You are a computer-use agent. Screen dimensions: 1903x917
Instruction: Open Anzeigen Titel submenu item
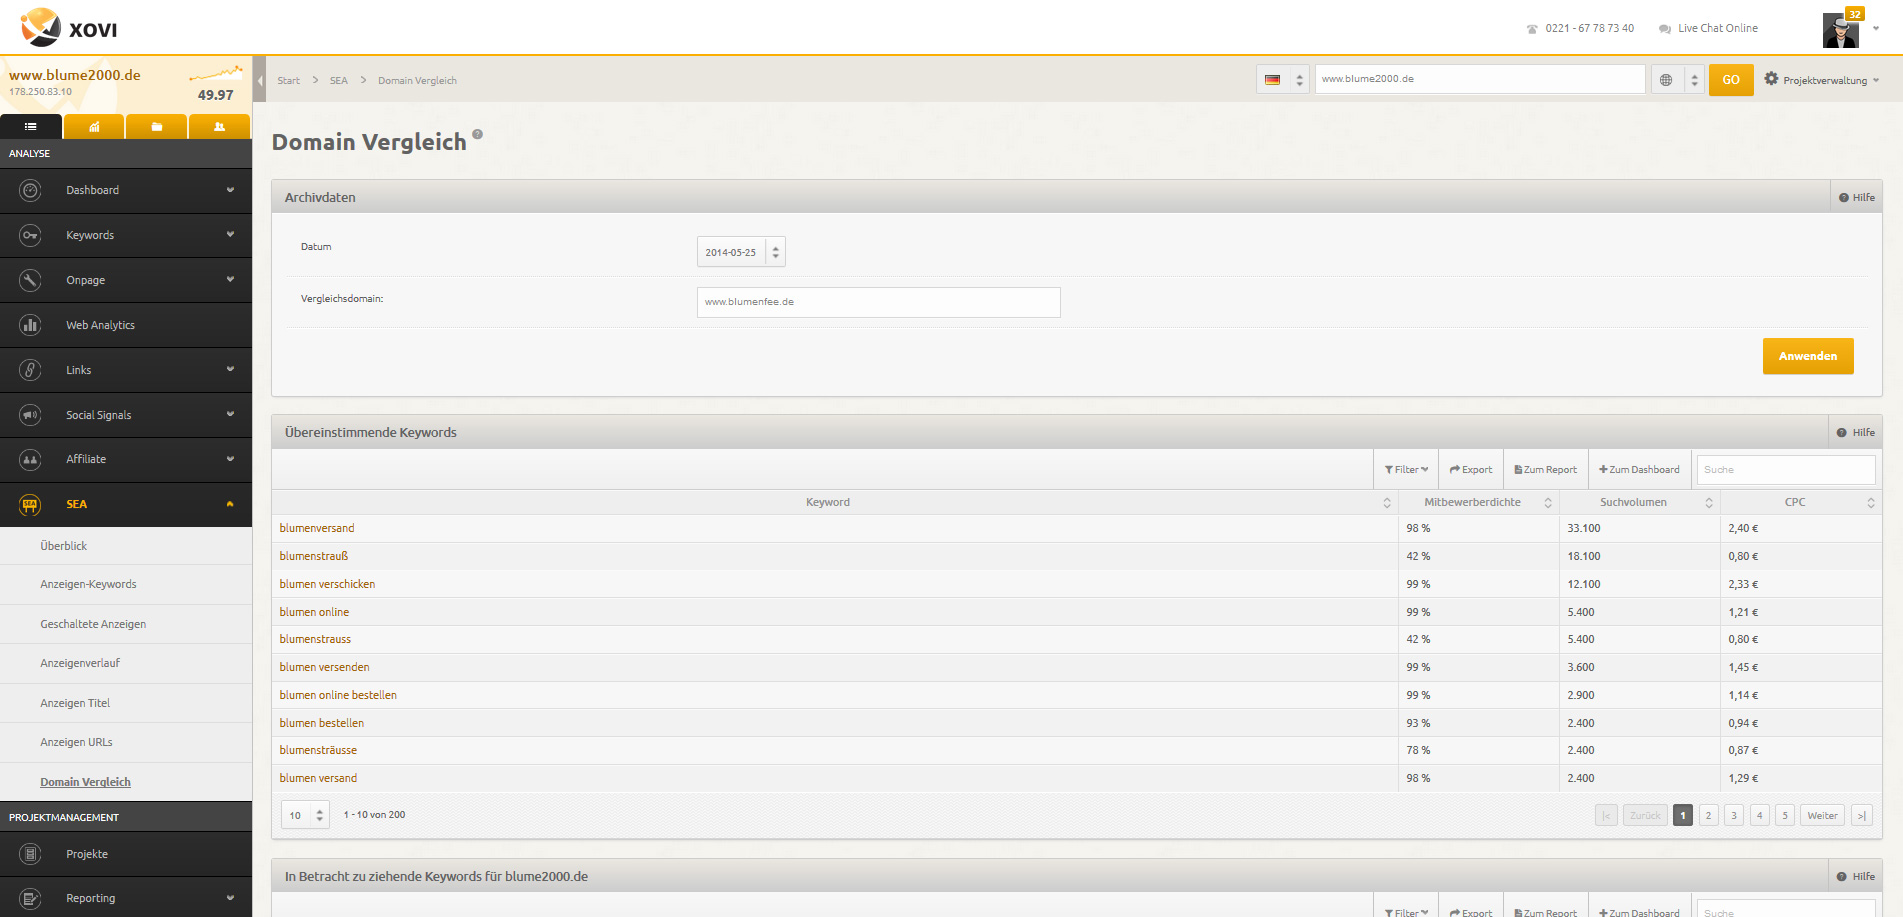(126, 703)
